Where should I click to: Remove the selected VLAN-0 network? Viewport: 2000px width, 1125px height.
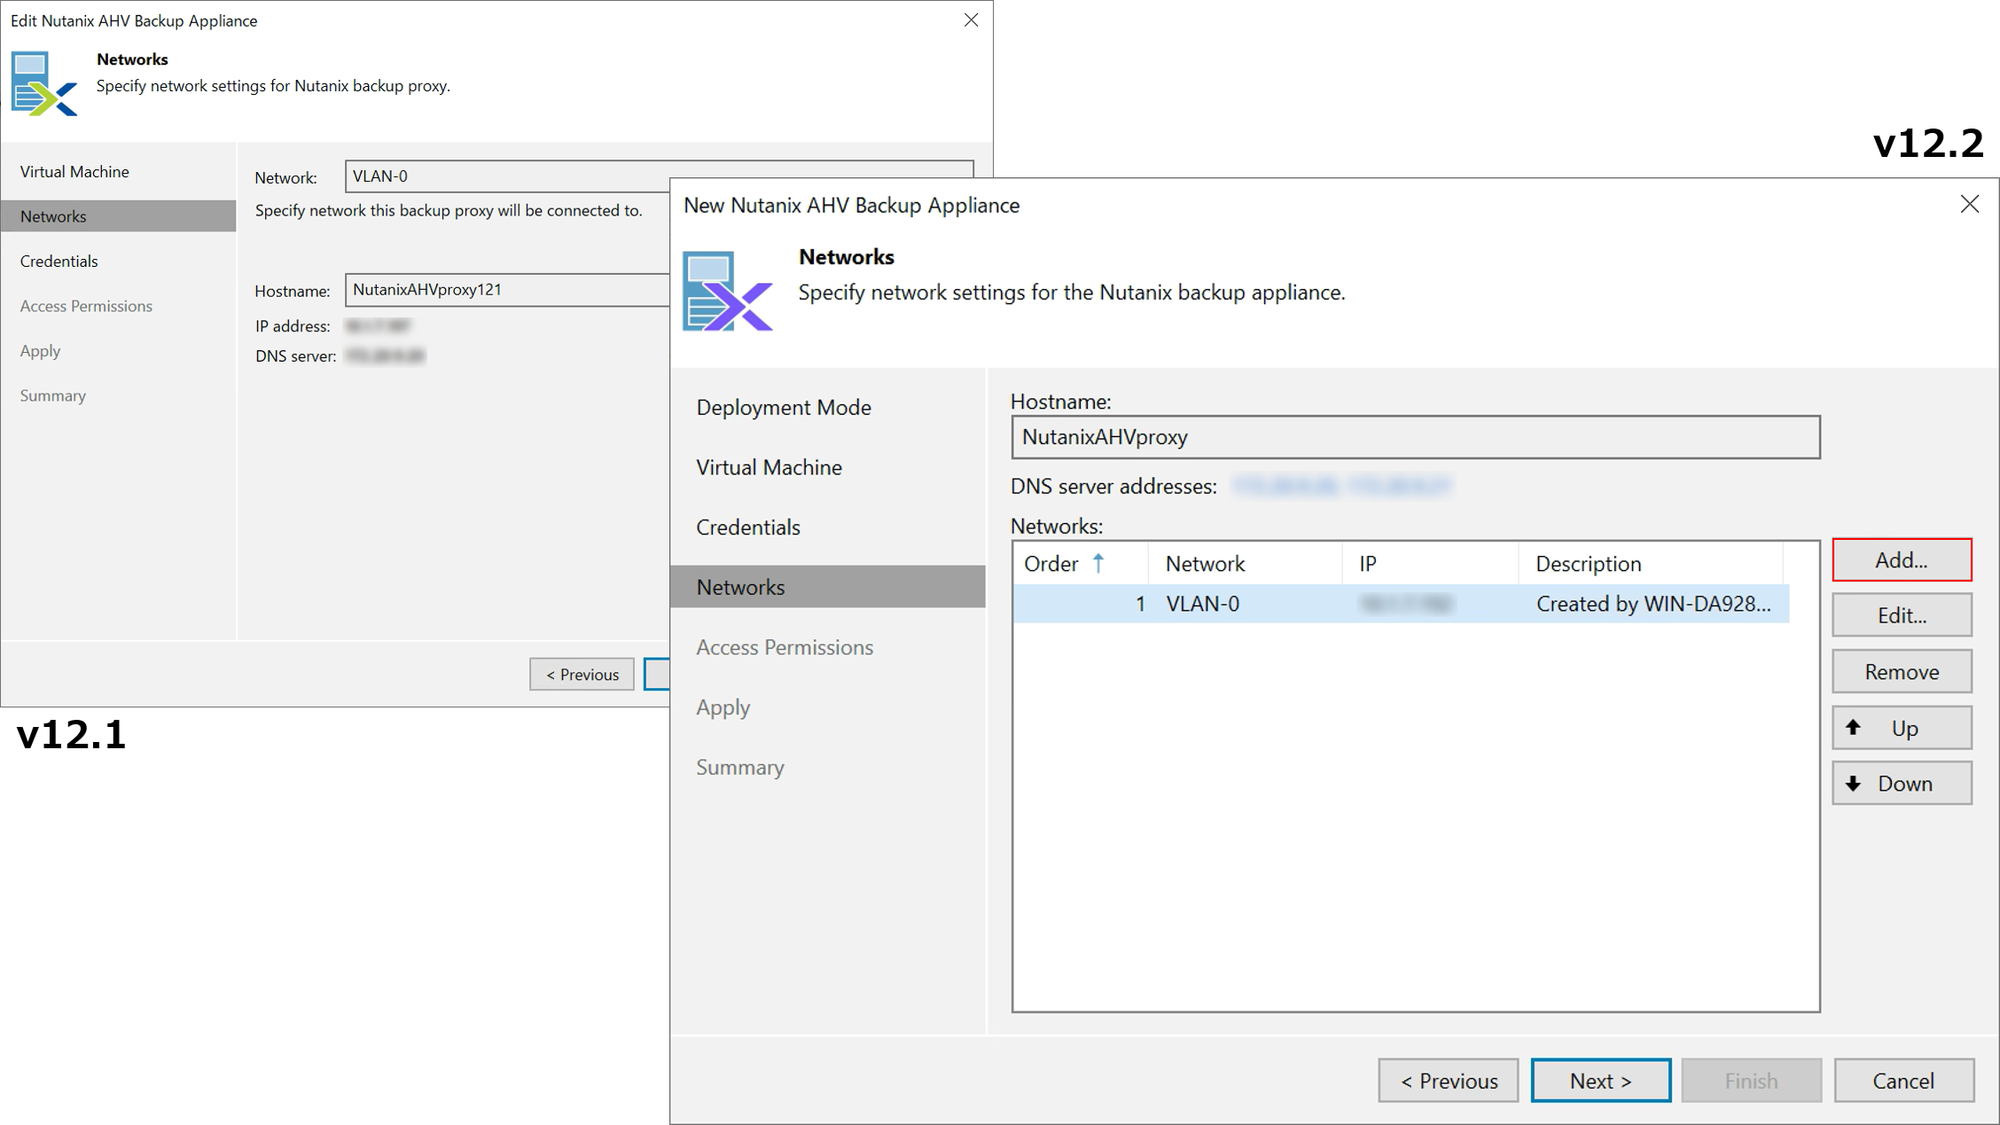pyautogui.click(x=1901, y=672)
